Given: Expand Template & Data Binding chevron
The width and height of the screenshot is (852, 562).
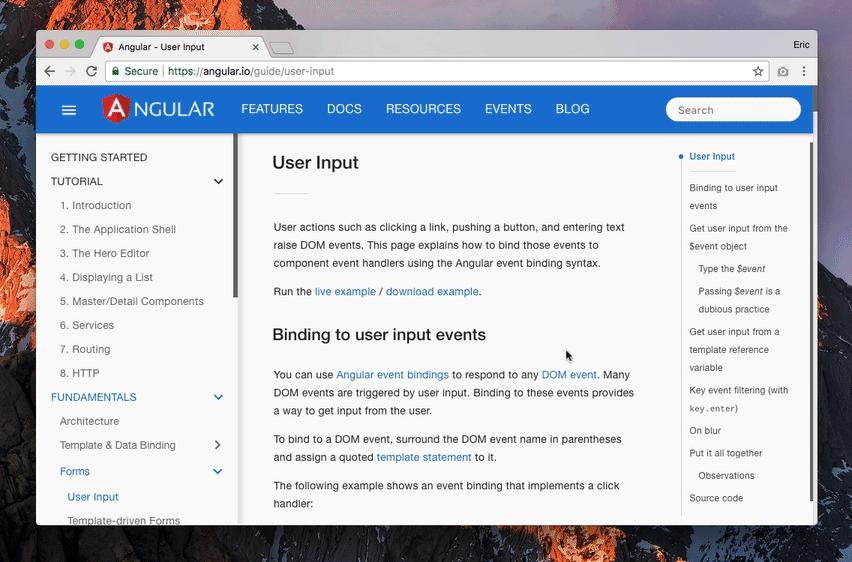Looking at the screenshot, I should [218, 445].
